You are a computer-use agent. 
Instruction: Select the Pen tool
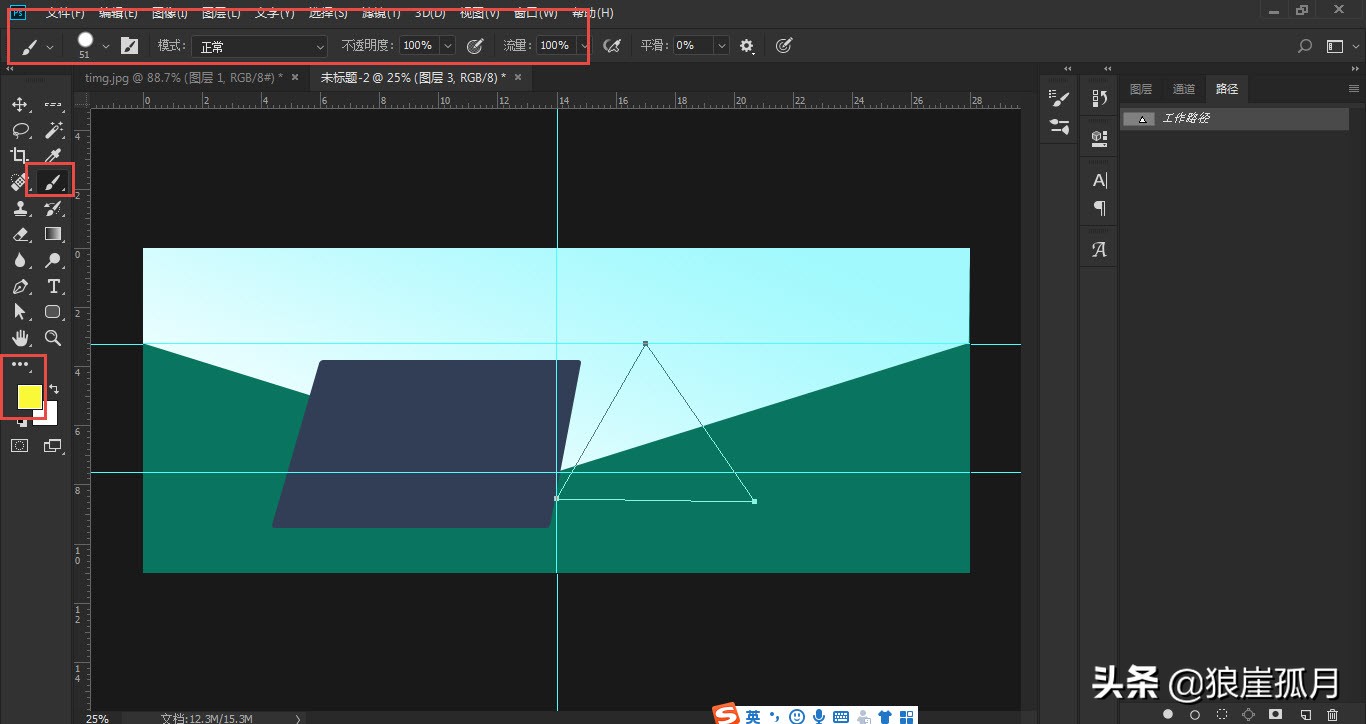pyautogui.click(x=20, y=287)
